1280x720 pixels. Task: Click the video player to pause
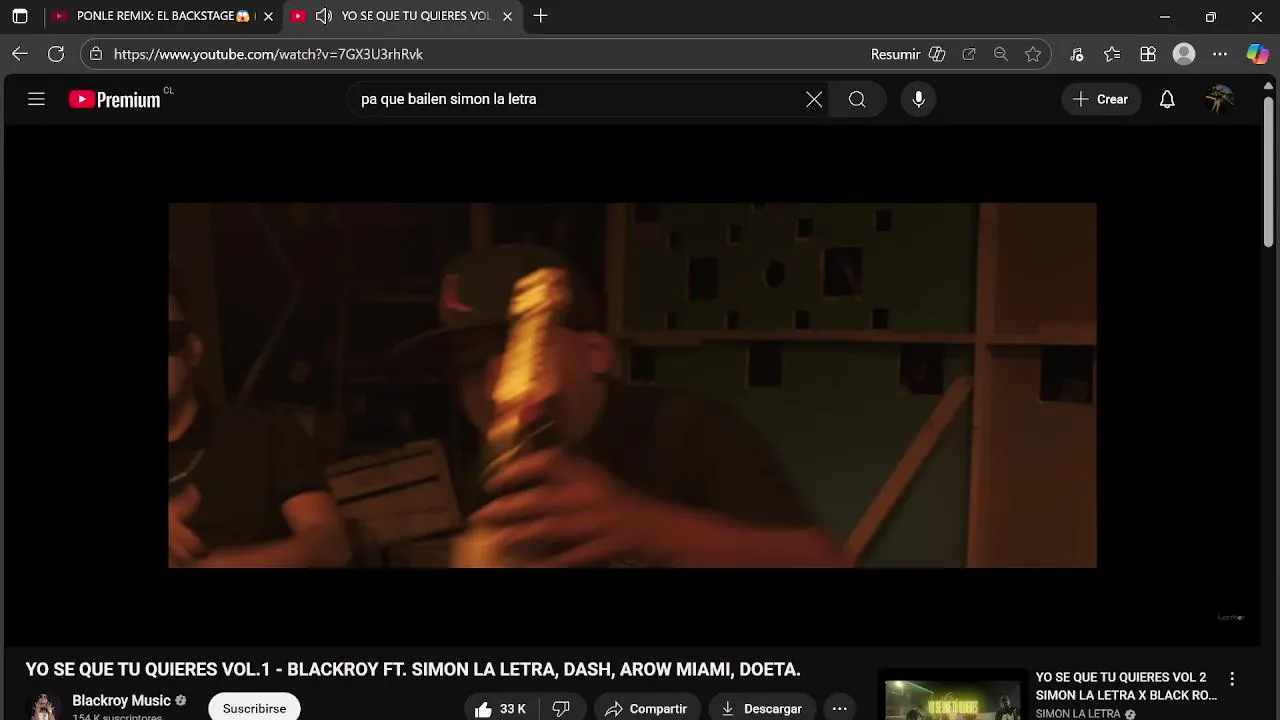[x=632, y=385]
